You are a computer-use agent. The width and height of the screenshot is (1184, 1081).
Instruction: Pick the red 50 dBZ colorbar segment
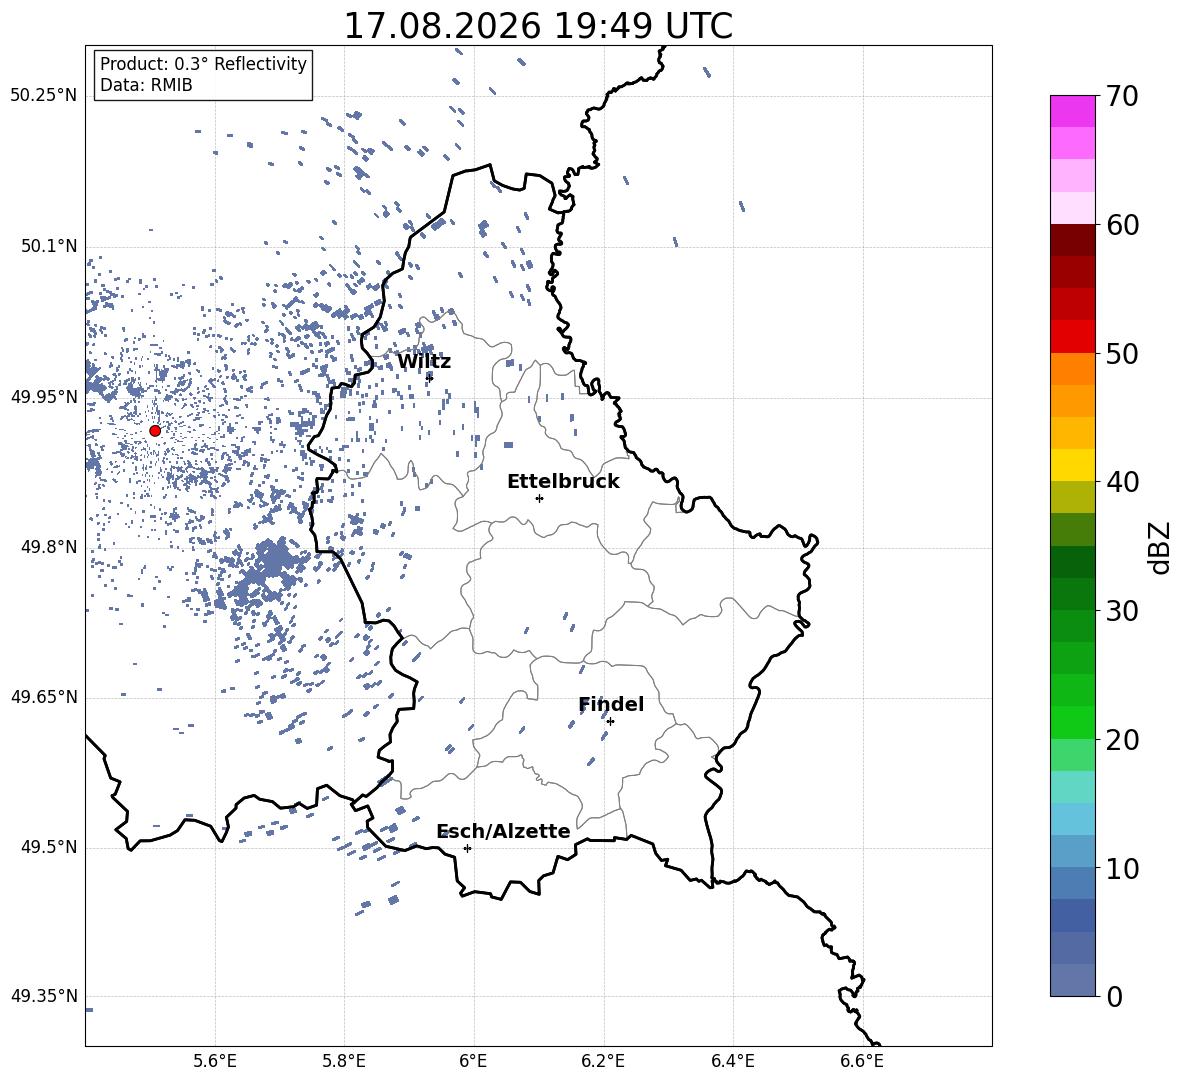click(1072, 337)
